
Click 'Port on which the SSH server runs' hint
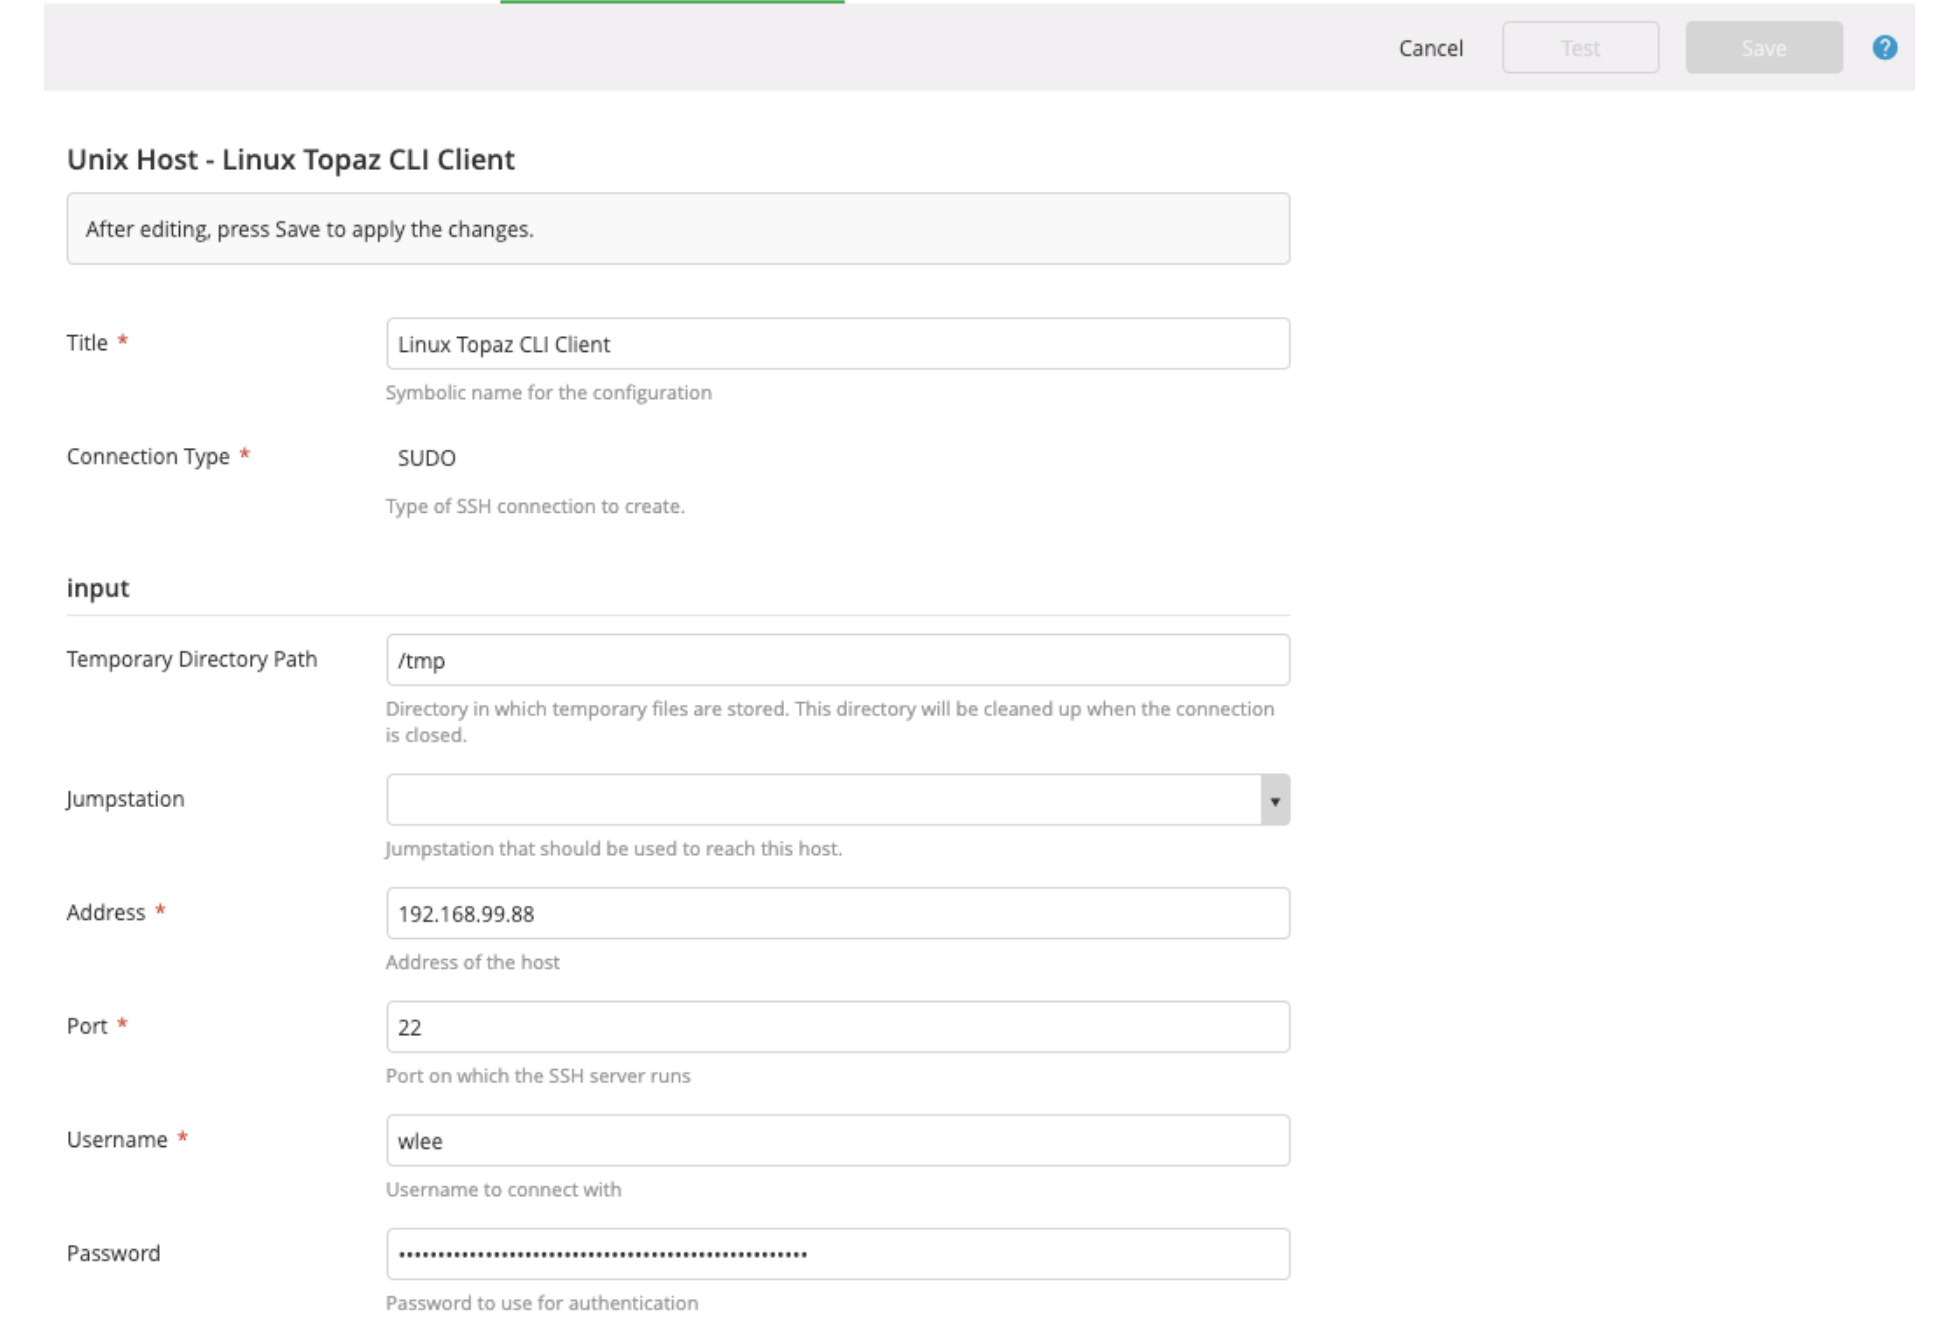pyautogui.click(x=538, y=1076)
